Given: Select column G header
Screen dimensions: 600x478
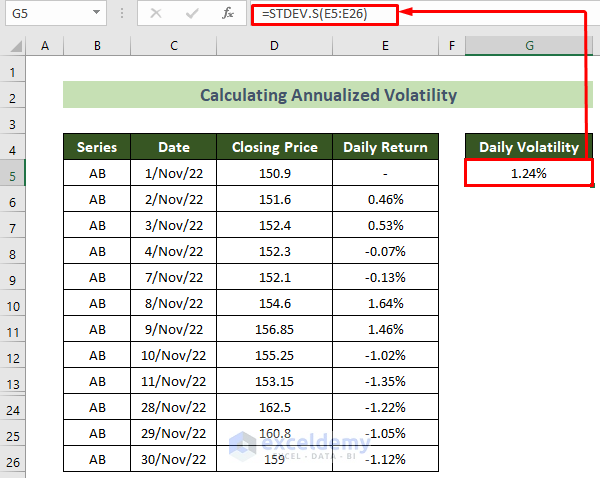Looking at the screenshot, I should click(529, 47).
